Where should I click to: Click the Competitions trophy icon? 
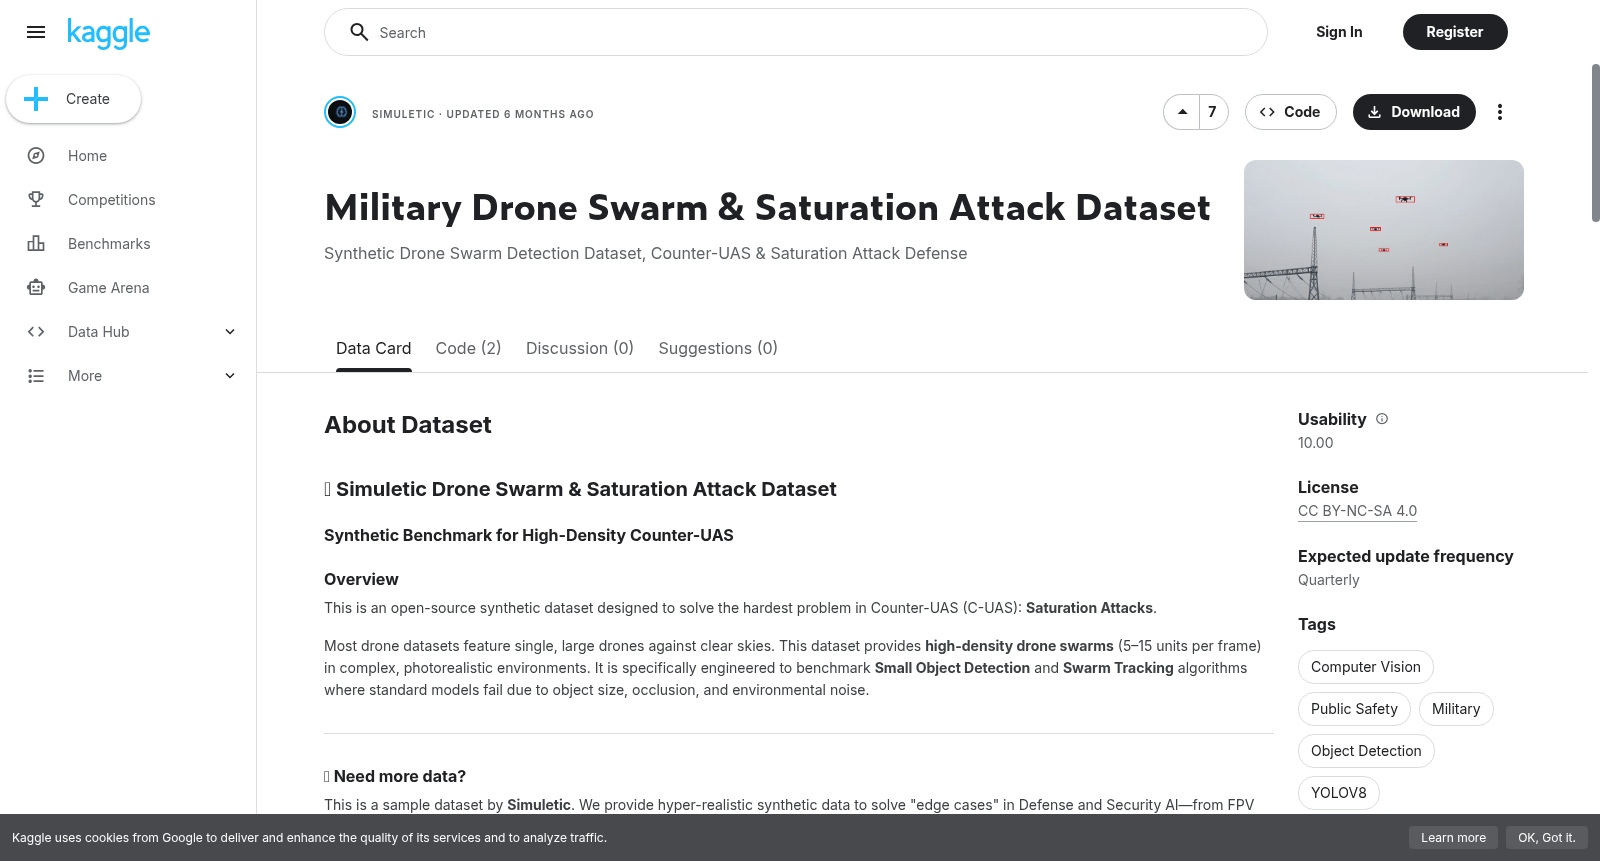click(36, 200)
